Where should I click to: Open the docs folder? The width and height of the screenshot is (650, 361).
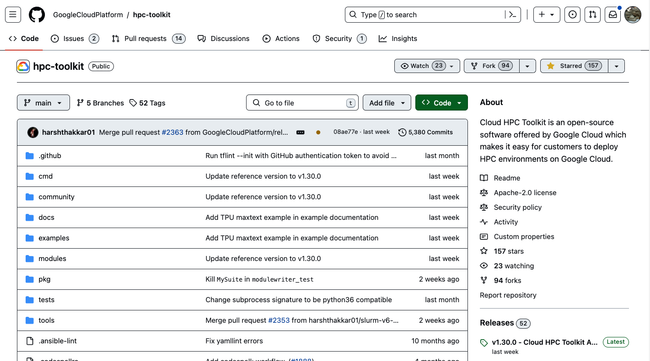[x=46, y=218]
